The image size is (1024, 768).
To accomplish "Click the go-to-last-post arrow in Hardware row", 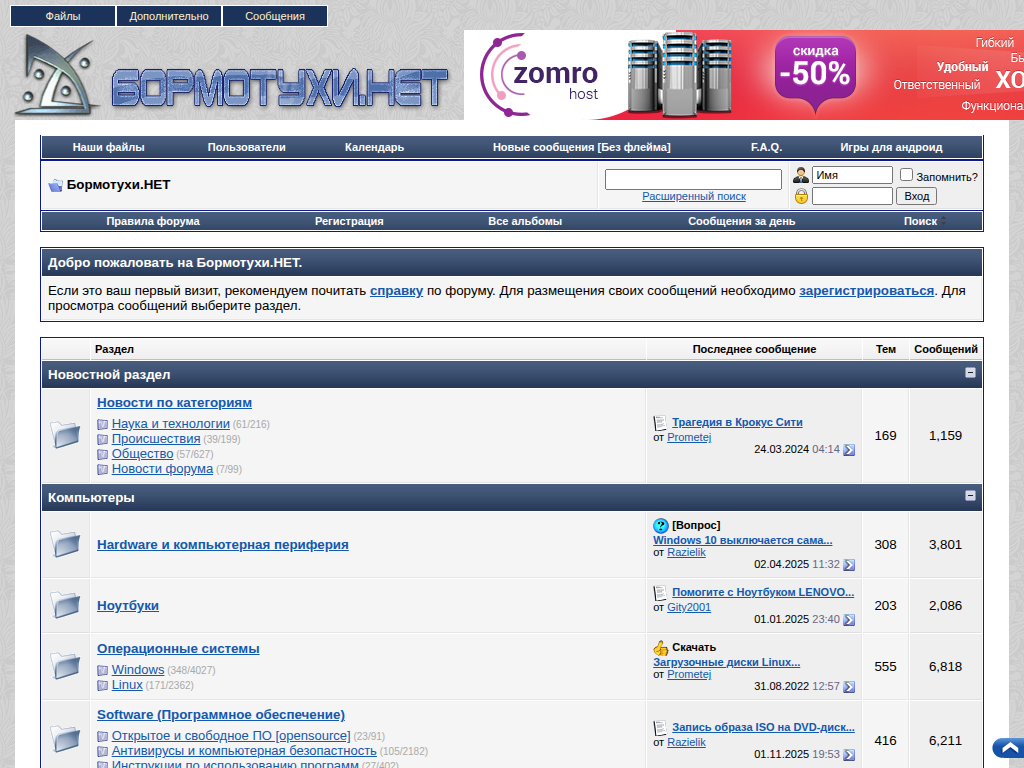I will coord(849,565).
